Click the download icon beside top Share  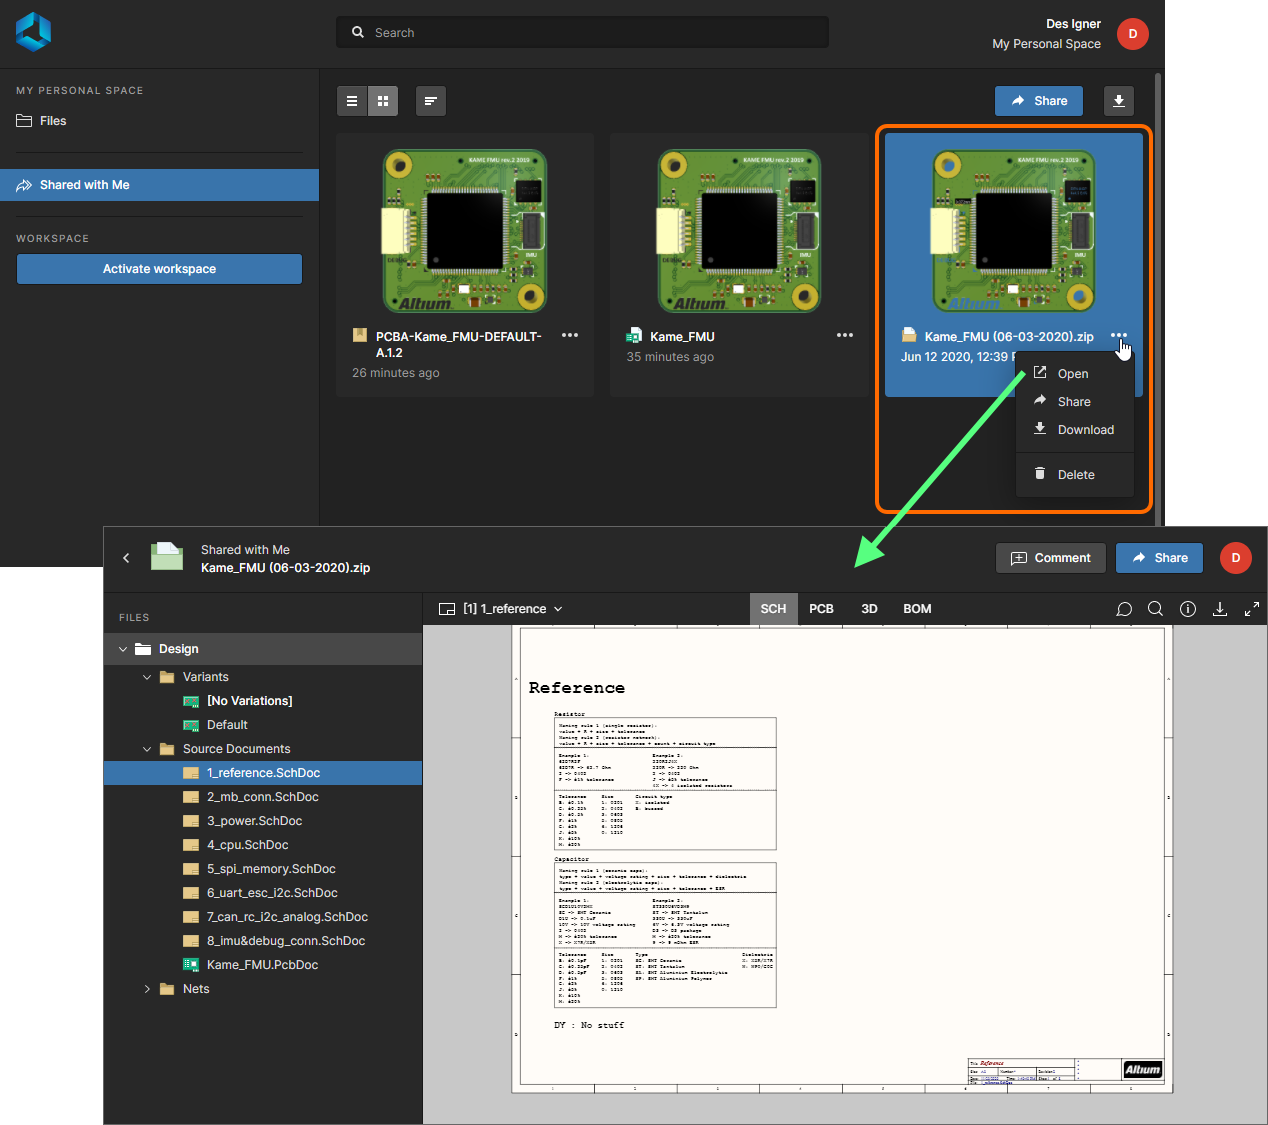point(1119,101)
